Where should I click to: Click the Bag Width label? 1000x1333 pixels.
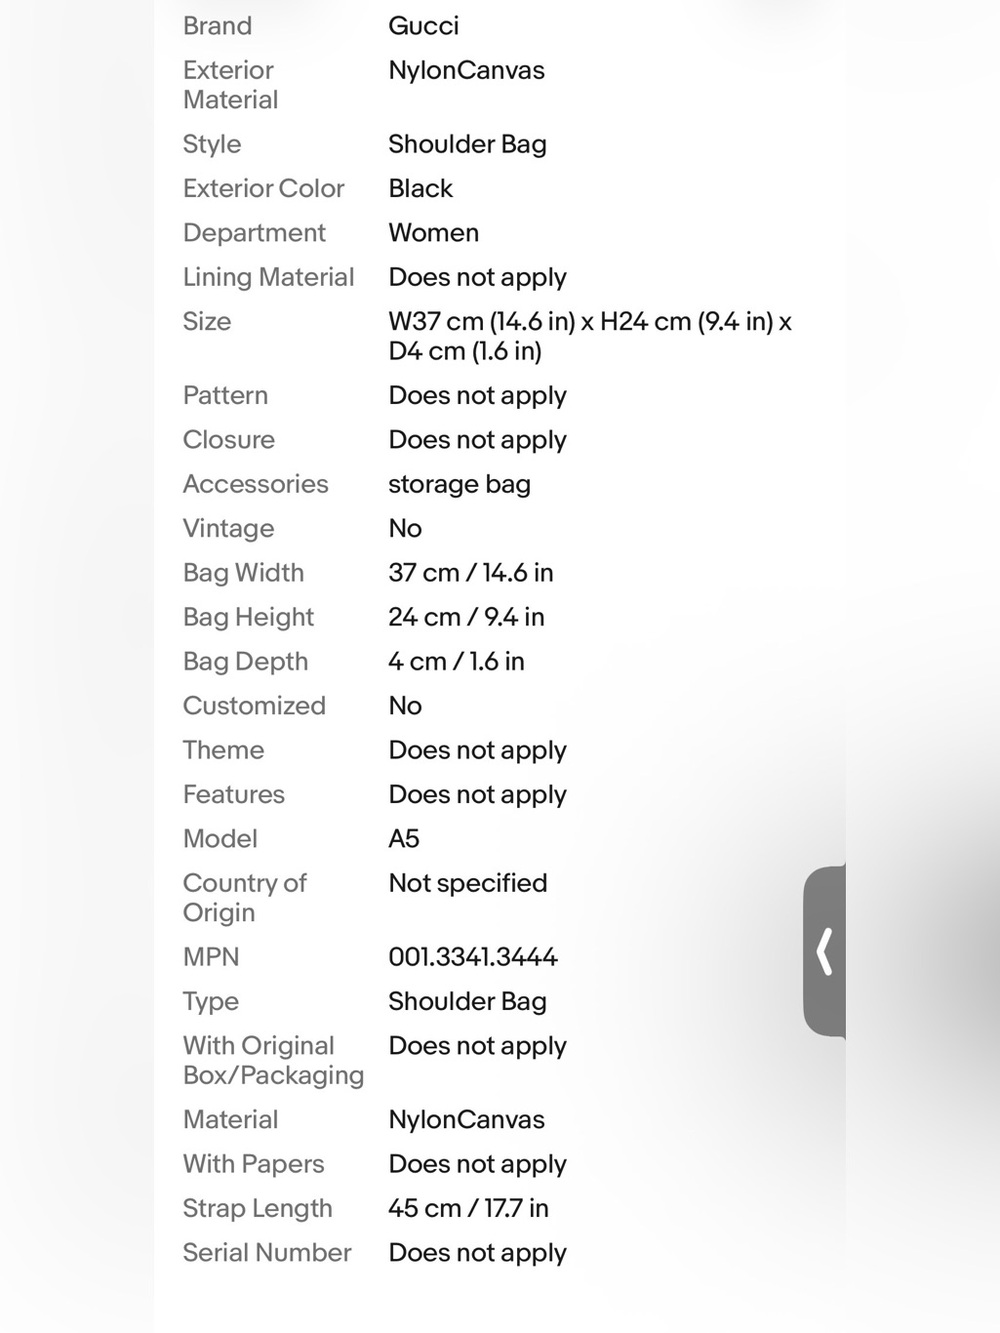(x=243, y=573)
